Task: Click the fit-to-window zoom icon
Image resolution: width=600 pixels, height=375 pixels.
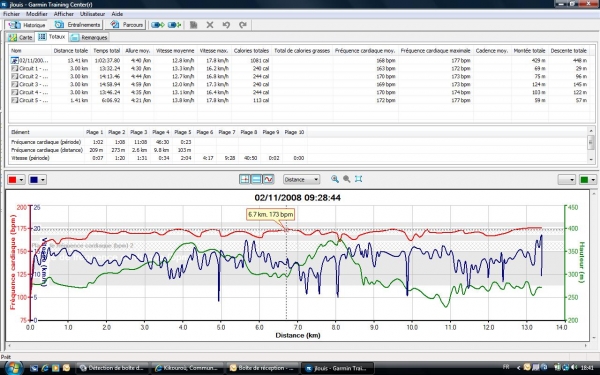Action: (359, 179)
